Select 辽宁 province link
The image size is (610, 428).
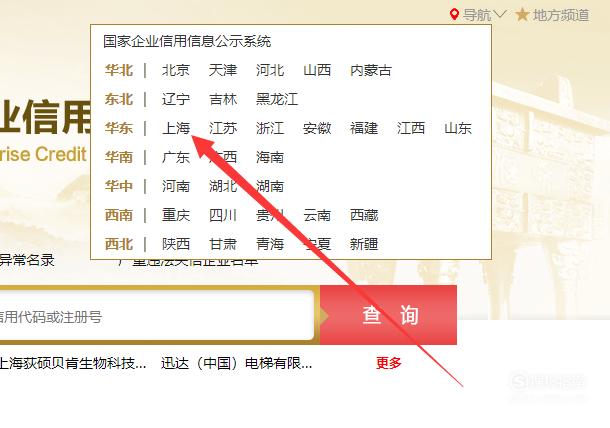coord(176,99)
